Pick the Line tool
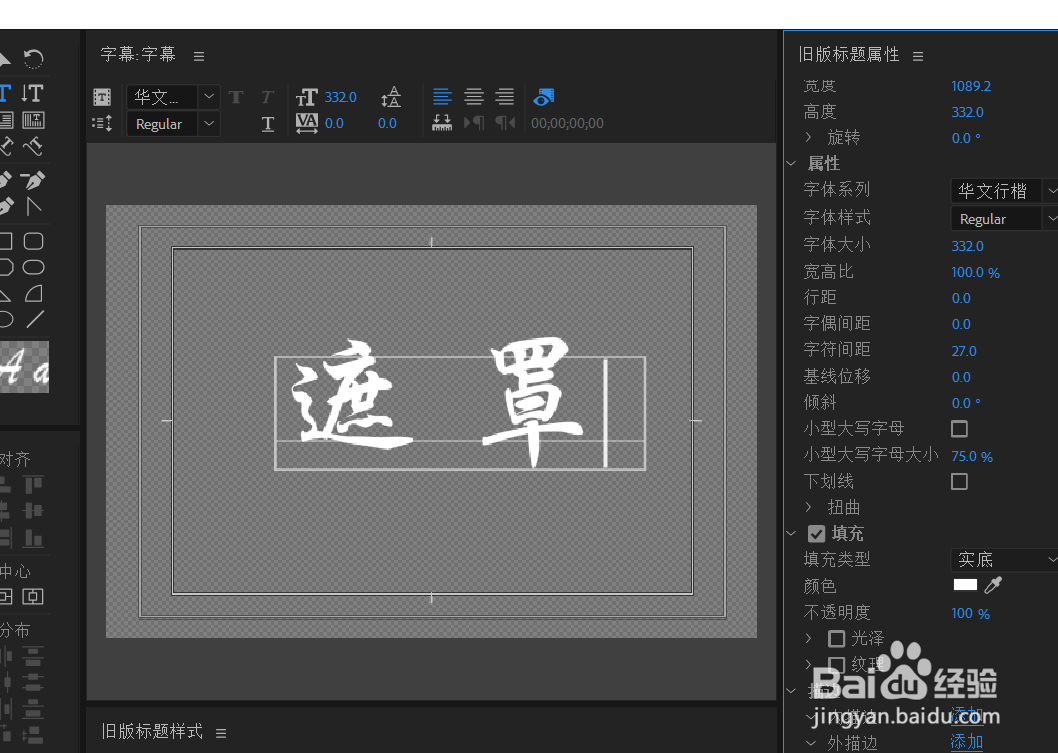1058x753 pixels. [36, 320]
